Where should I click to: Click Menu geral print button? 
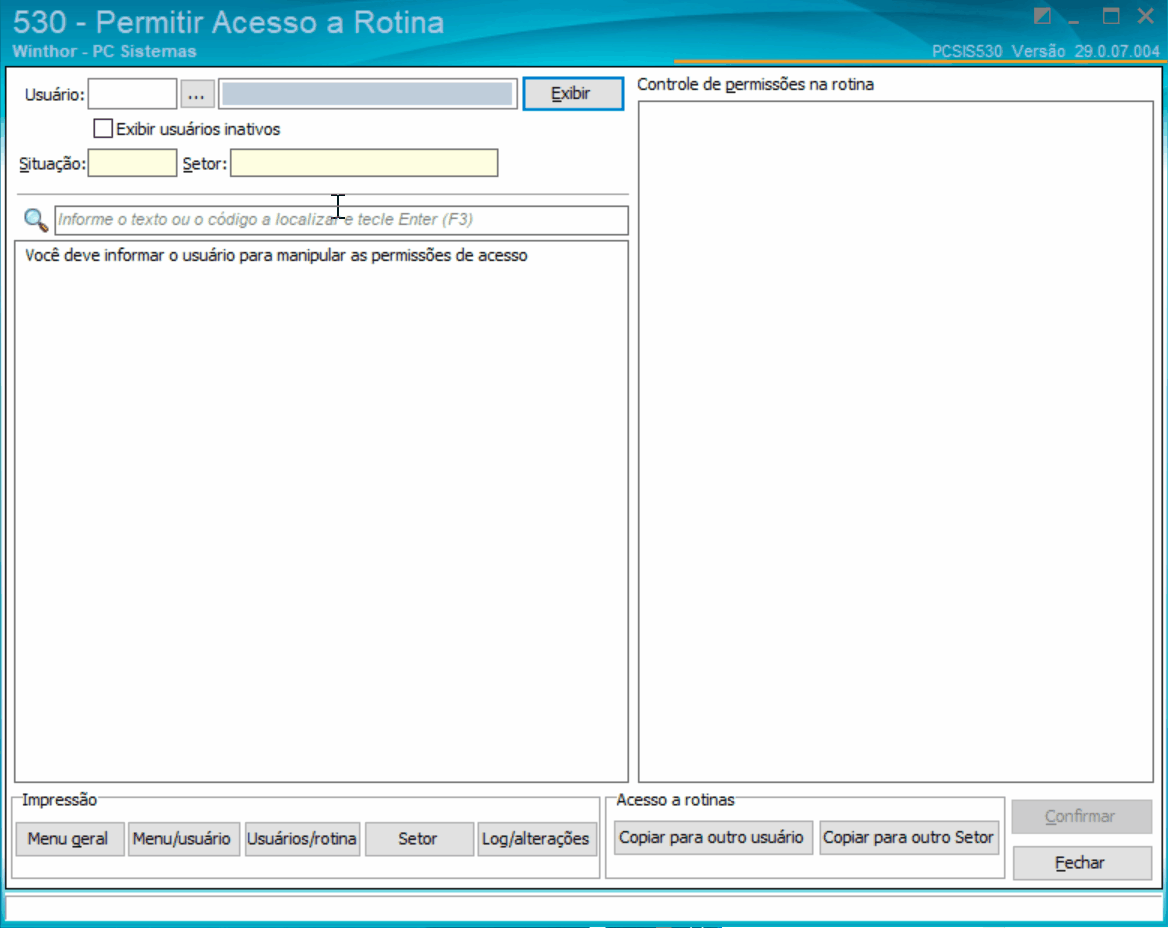click(69, 839)
